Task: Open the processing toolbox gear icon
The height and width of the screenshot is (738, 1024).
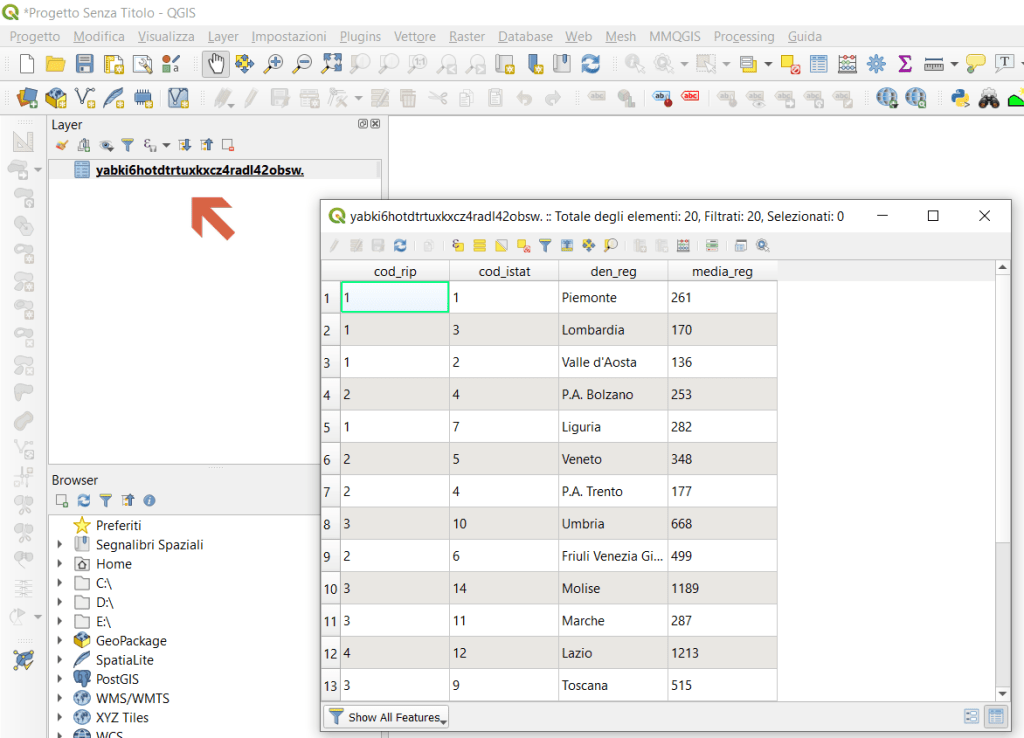Action: pyautogui.click(x=876, y=64)
